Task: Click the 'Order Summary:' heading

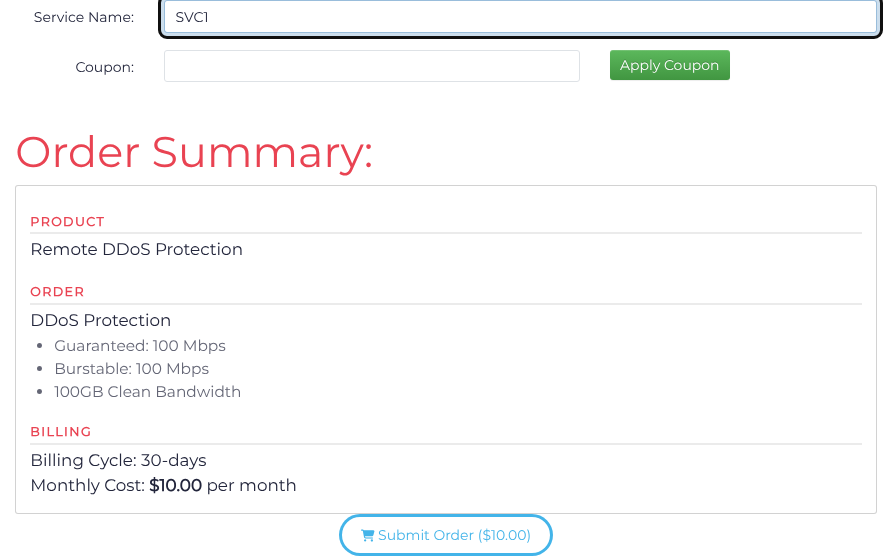Action: [194, 152]
